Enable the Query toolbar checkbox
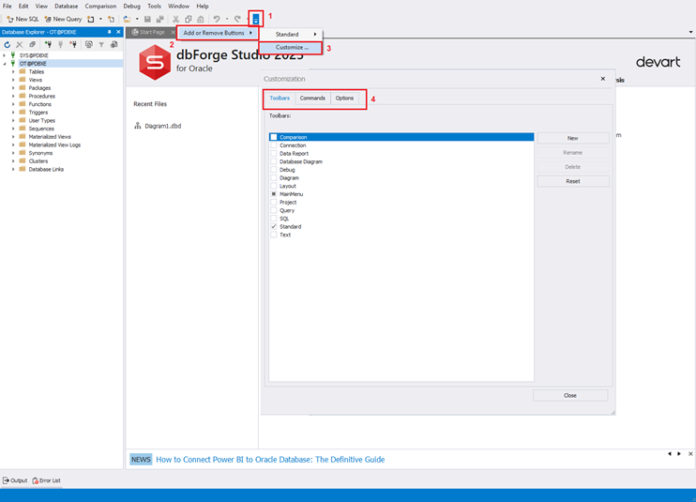The image size is (696, 502). pos(274,210)
